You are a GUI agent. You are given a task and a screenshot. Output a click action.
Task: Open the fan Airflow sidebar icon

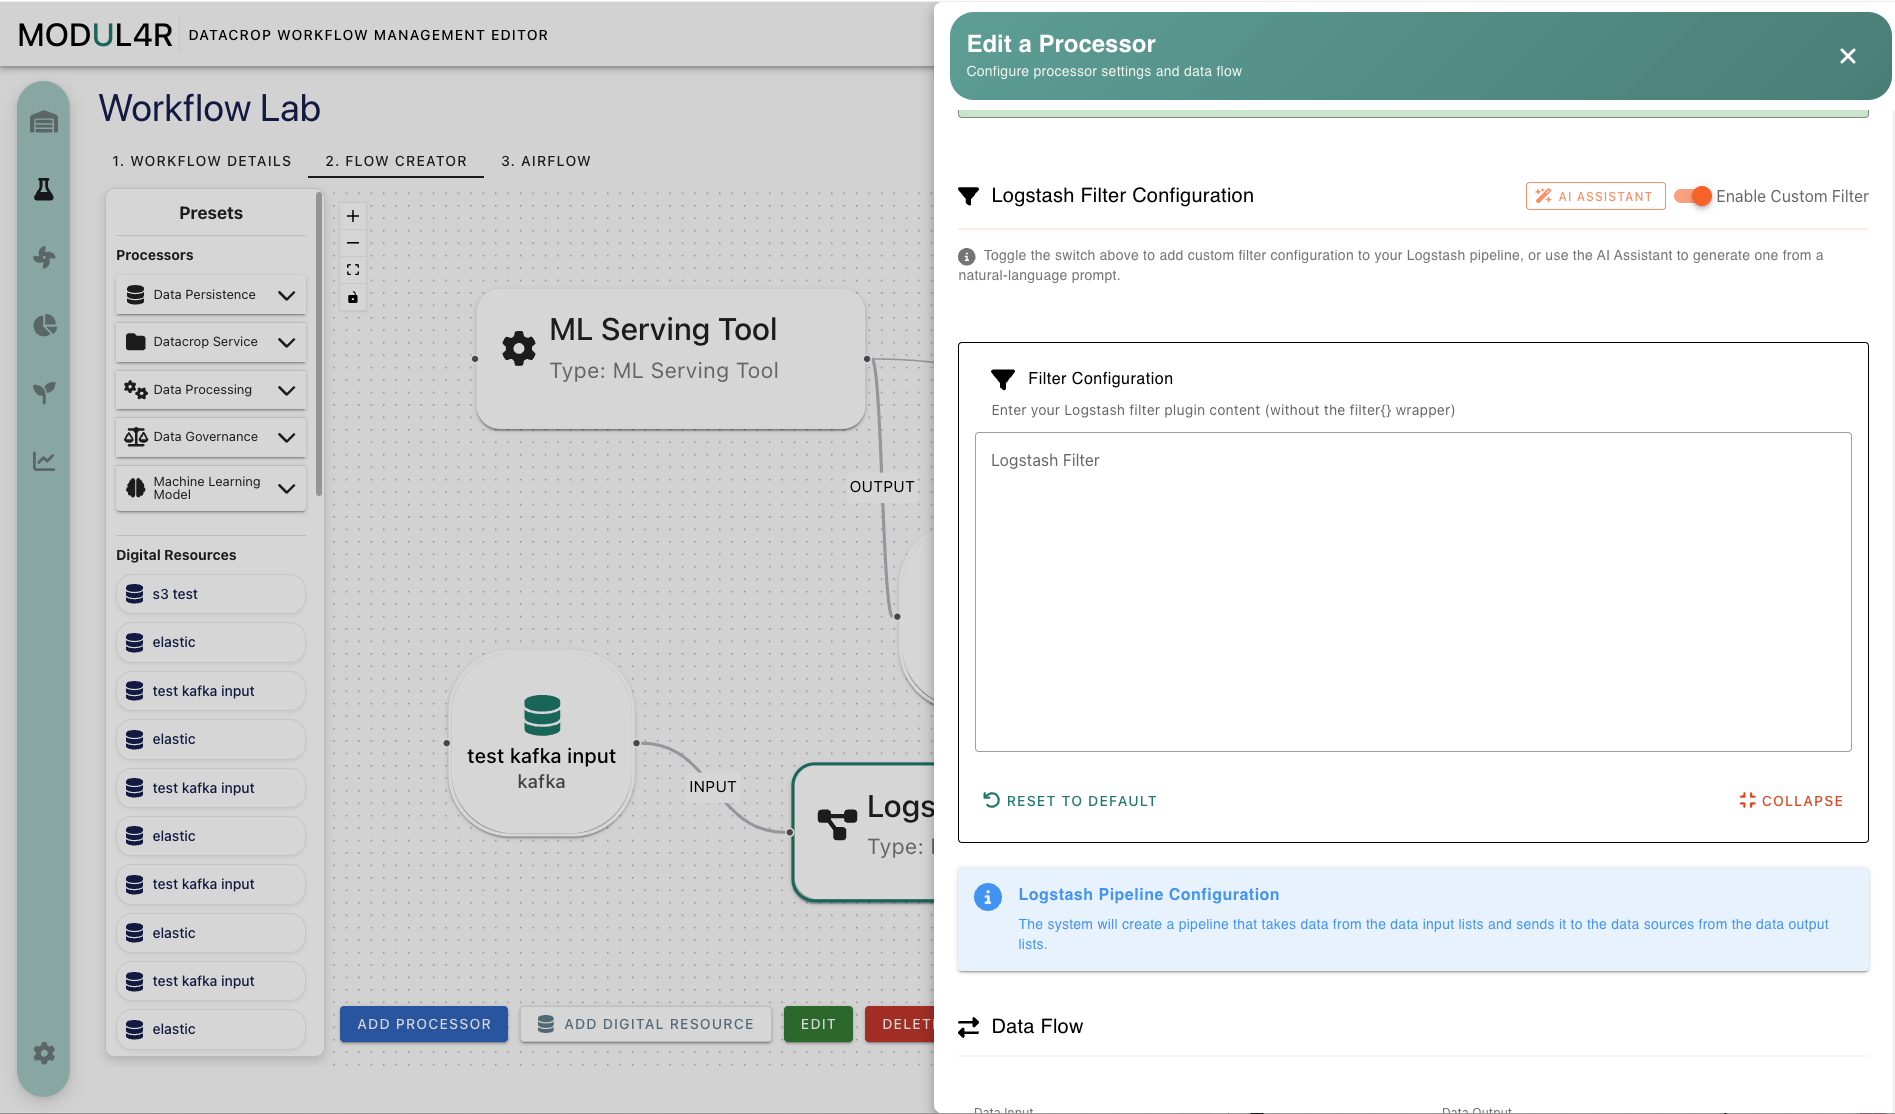point(44,257)
